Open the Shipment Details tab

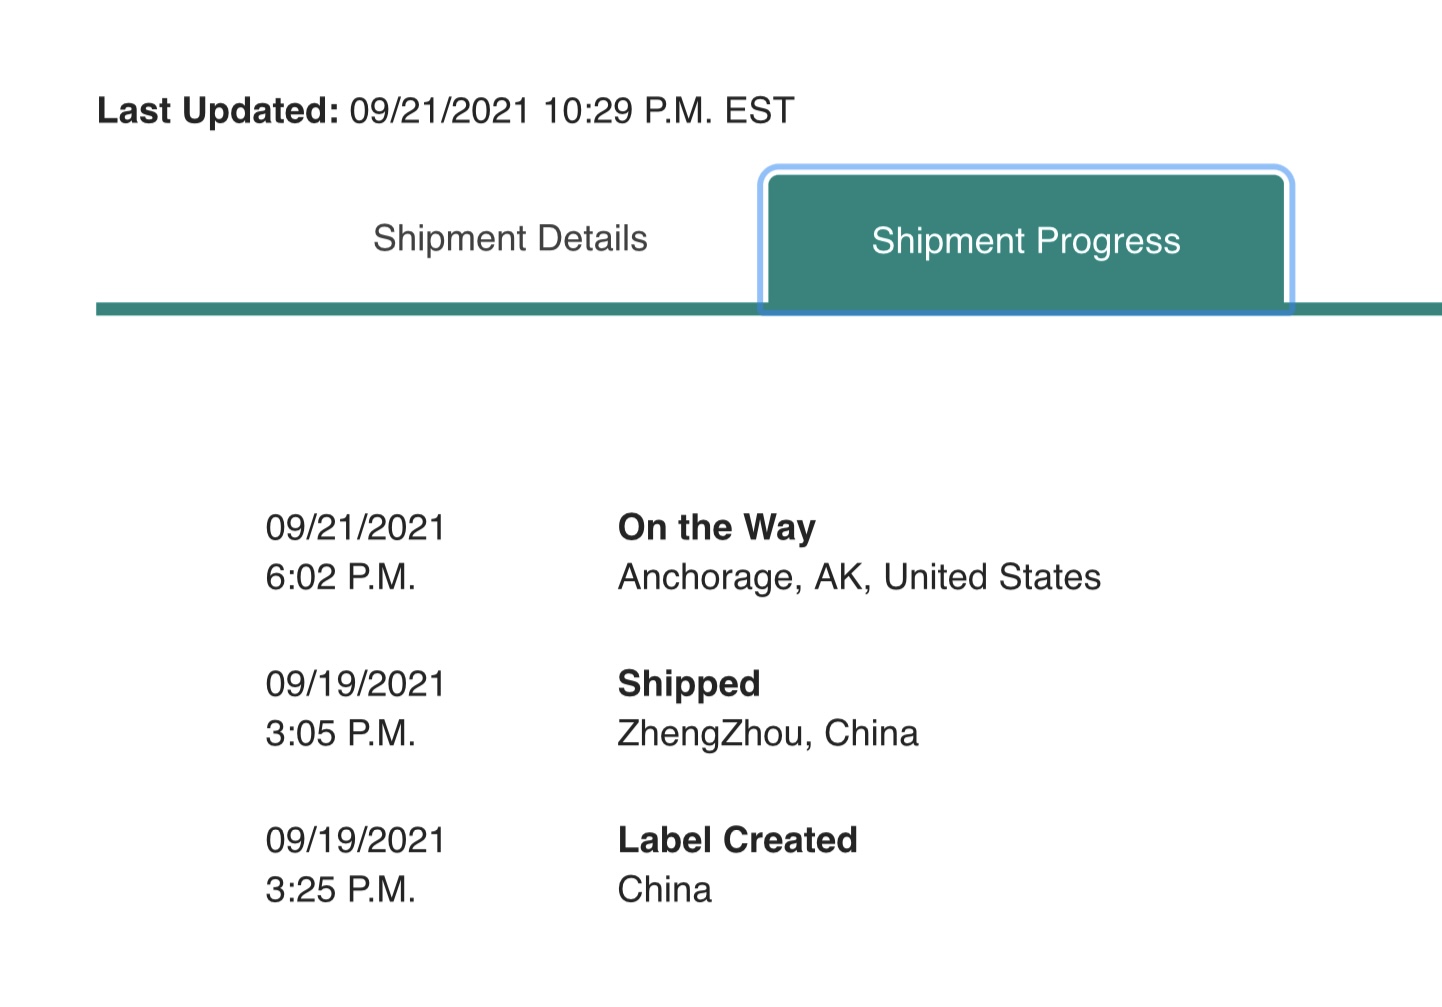click(x=510, y=239)
